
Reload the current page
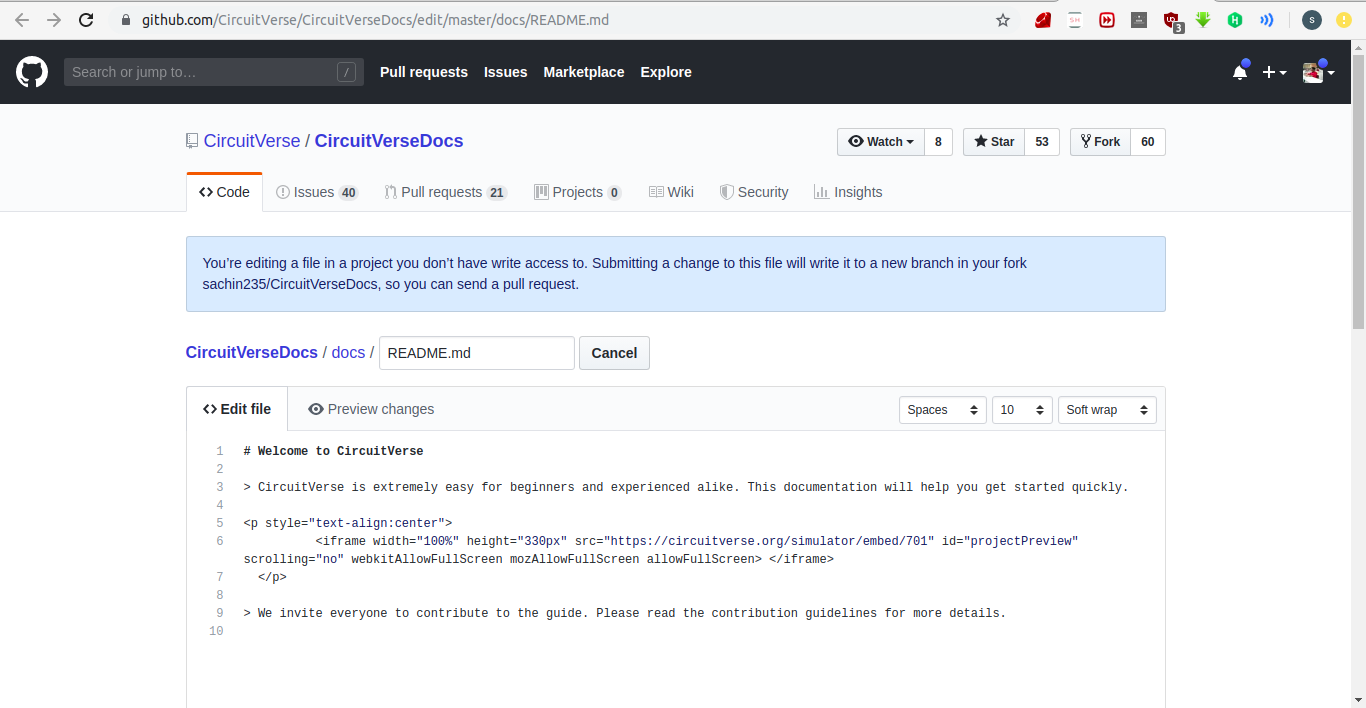[x=86, y=20]
